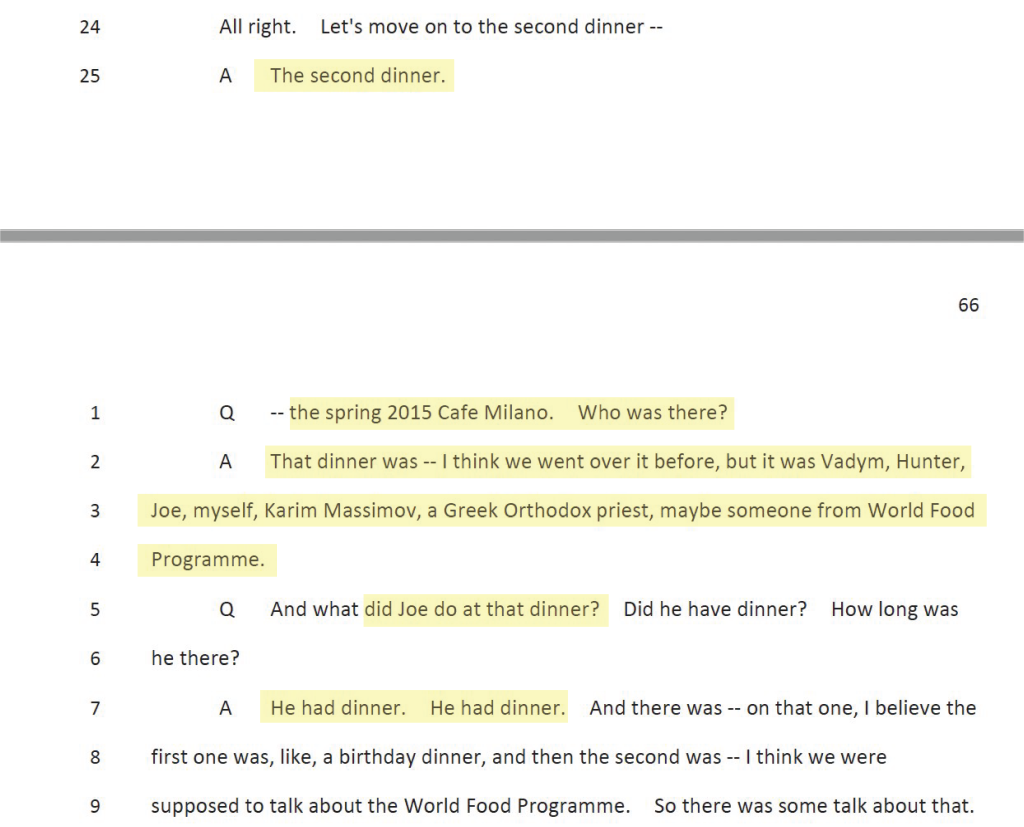Click the second highlighted 'He had dinner.'
Viewport: 1024px width, 827px height.
498,708
